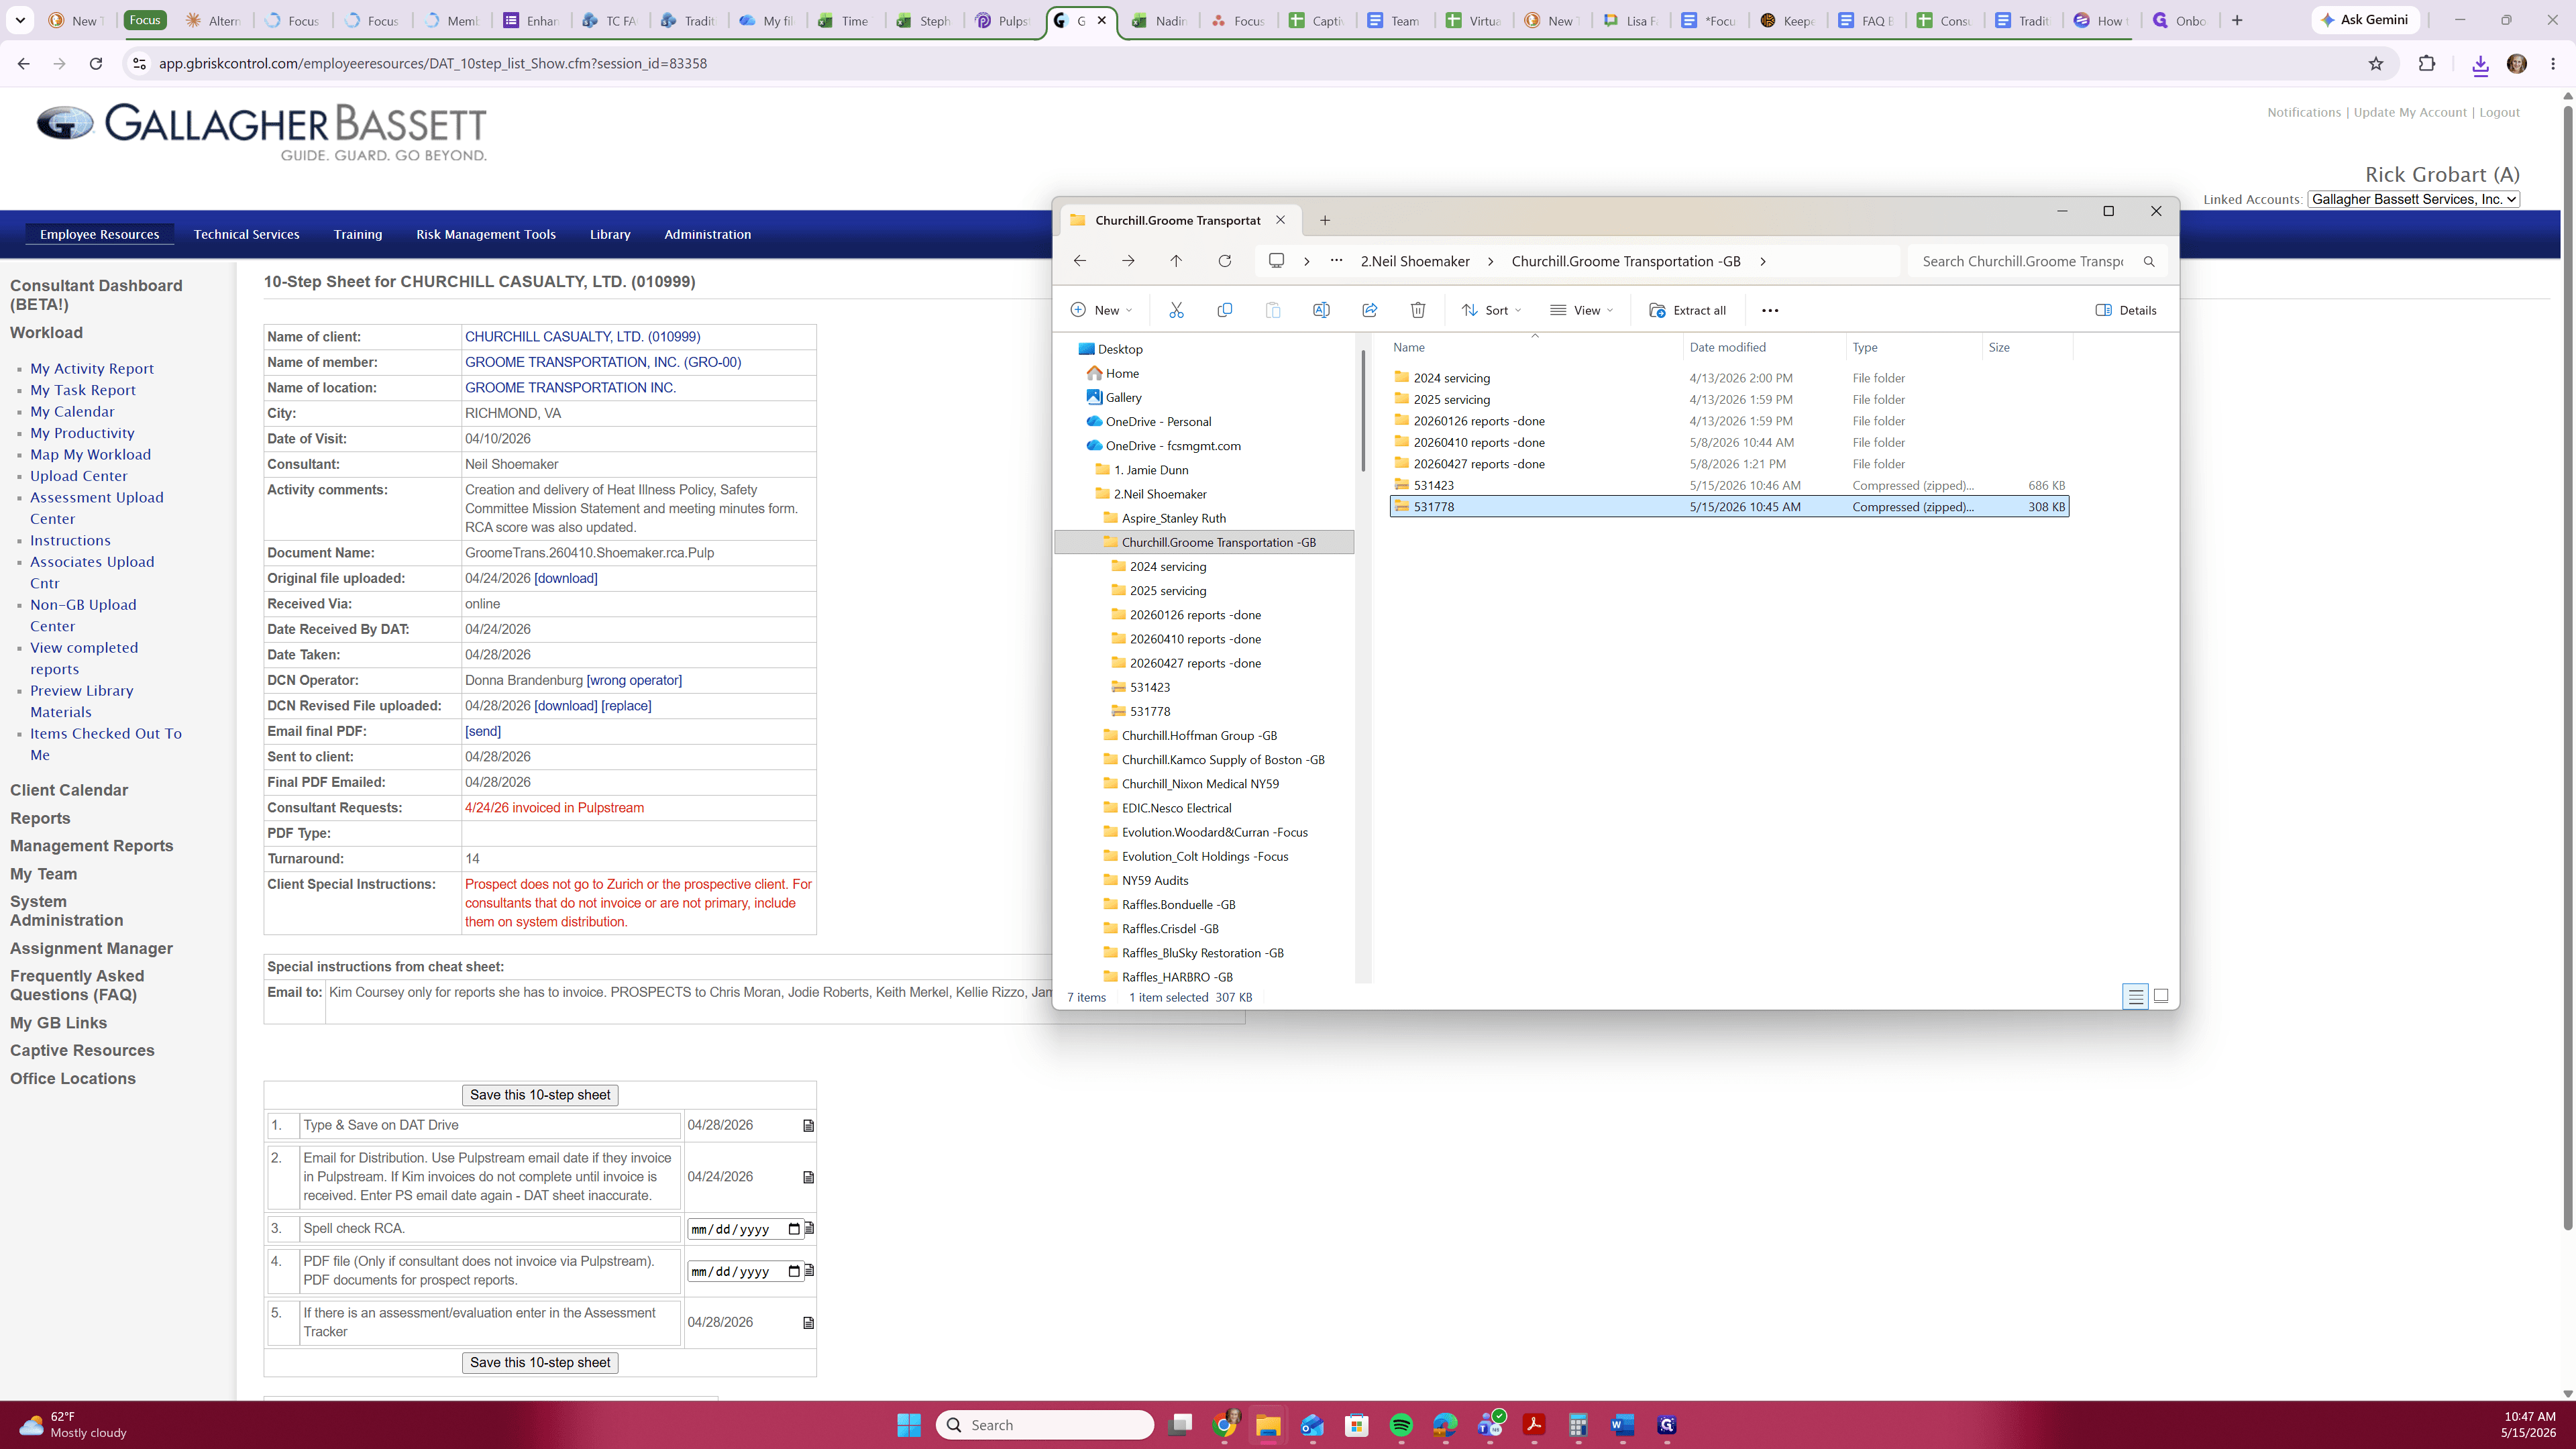The image size is (2576, 1449).
Task: Toggle the Details pane in File Explorer
Action: [2126, 310]
